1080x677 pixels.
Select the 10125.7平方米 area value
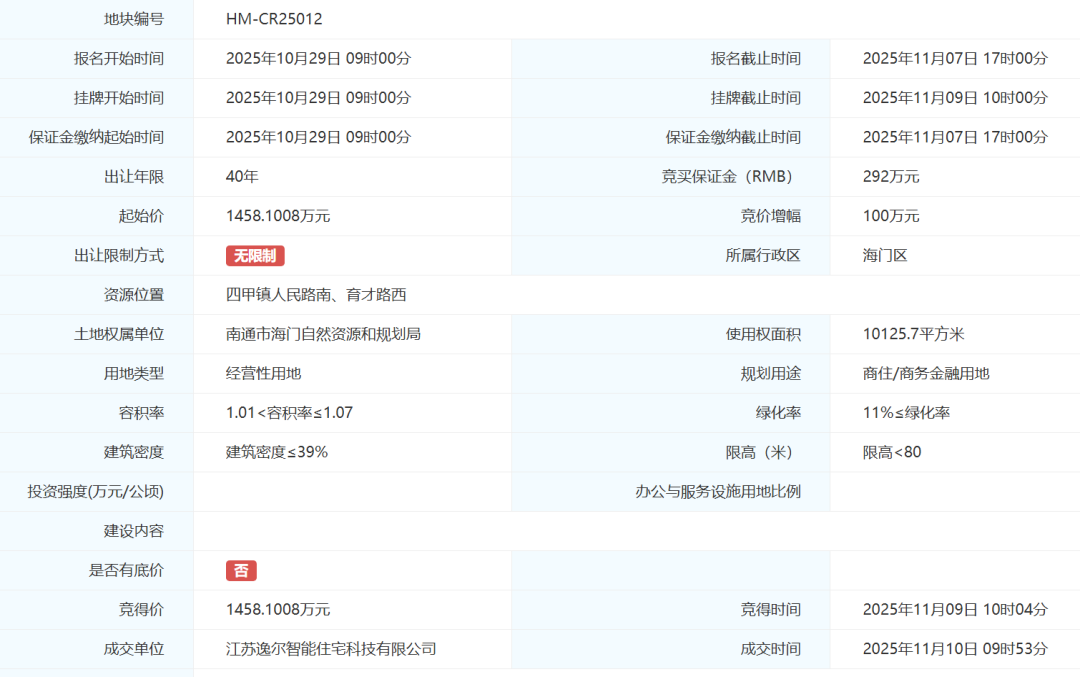(x=913, y=334)
